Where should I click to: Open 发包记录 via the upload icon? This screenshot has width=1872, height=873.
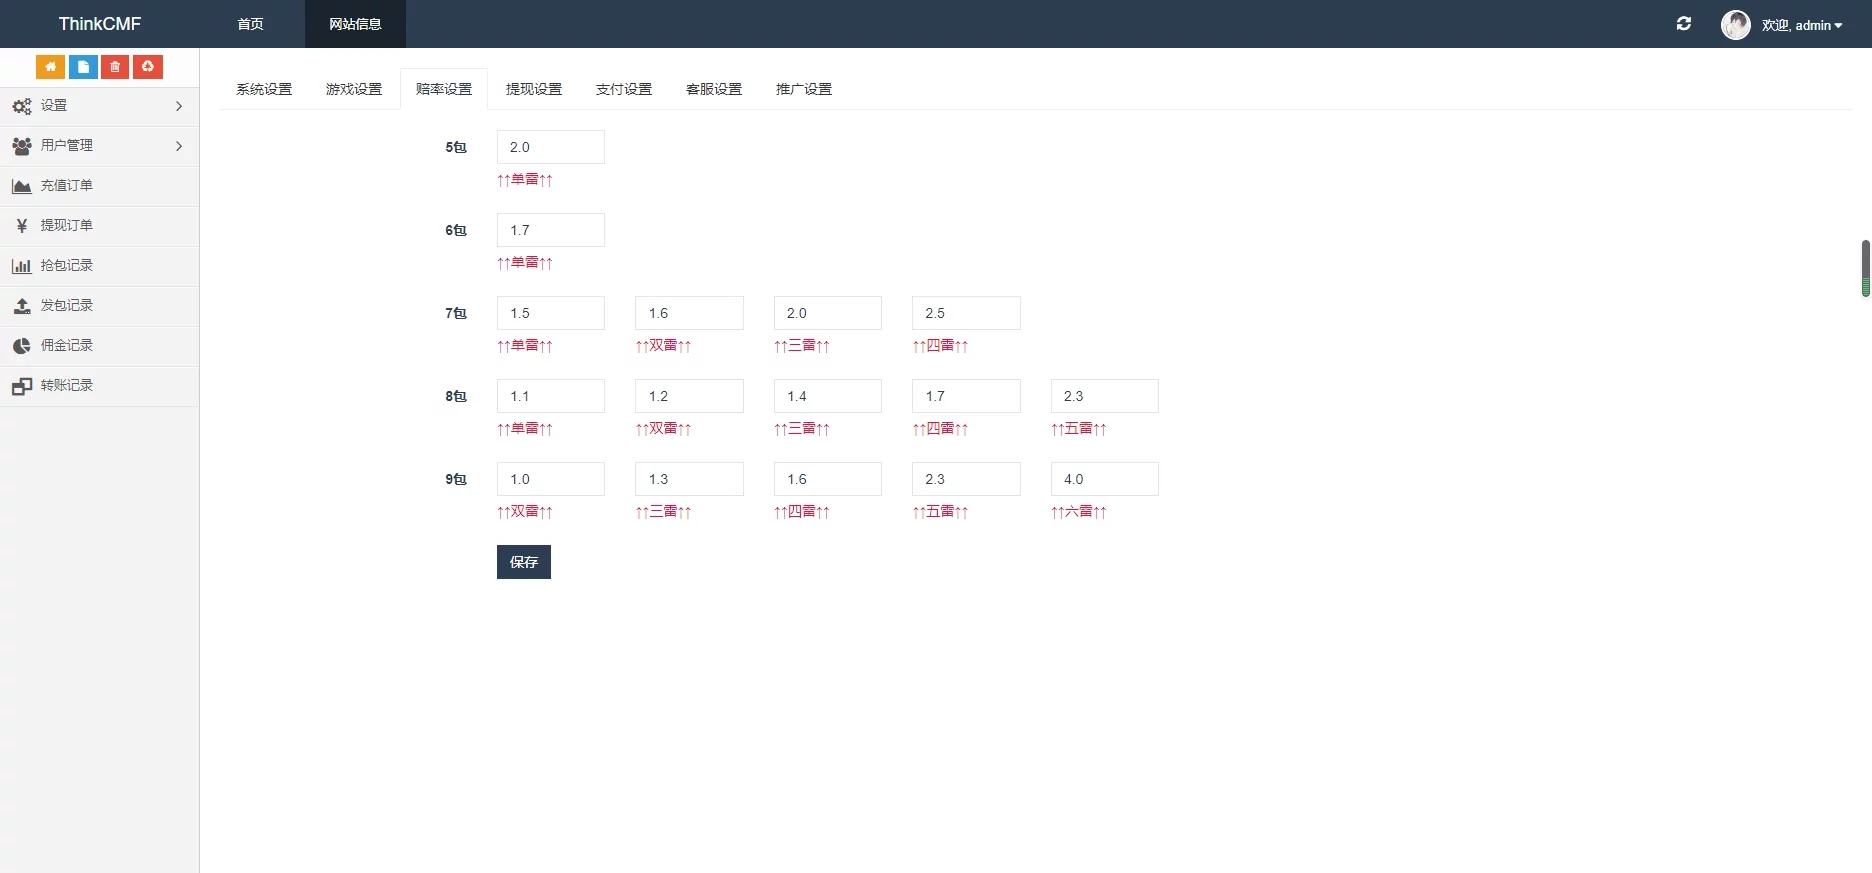coord(22,306)
